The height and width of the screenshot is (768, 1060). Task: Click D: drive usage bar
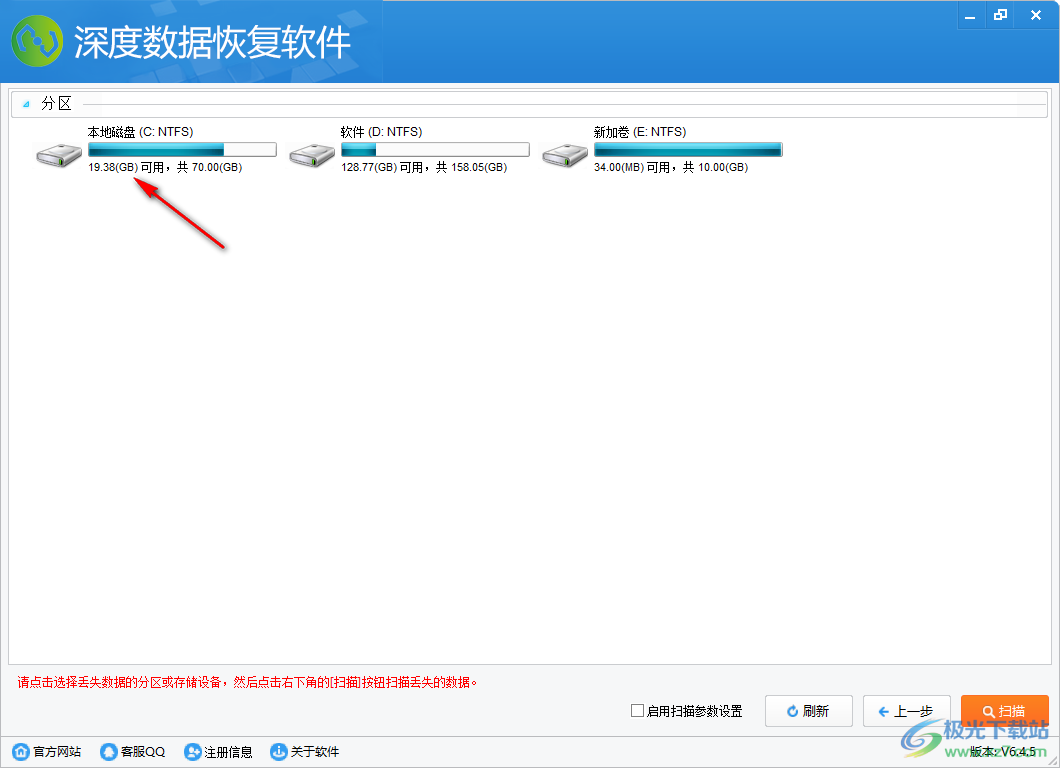(435, 149)
